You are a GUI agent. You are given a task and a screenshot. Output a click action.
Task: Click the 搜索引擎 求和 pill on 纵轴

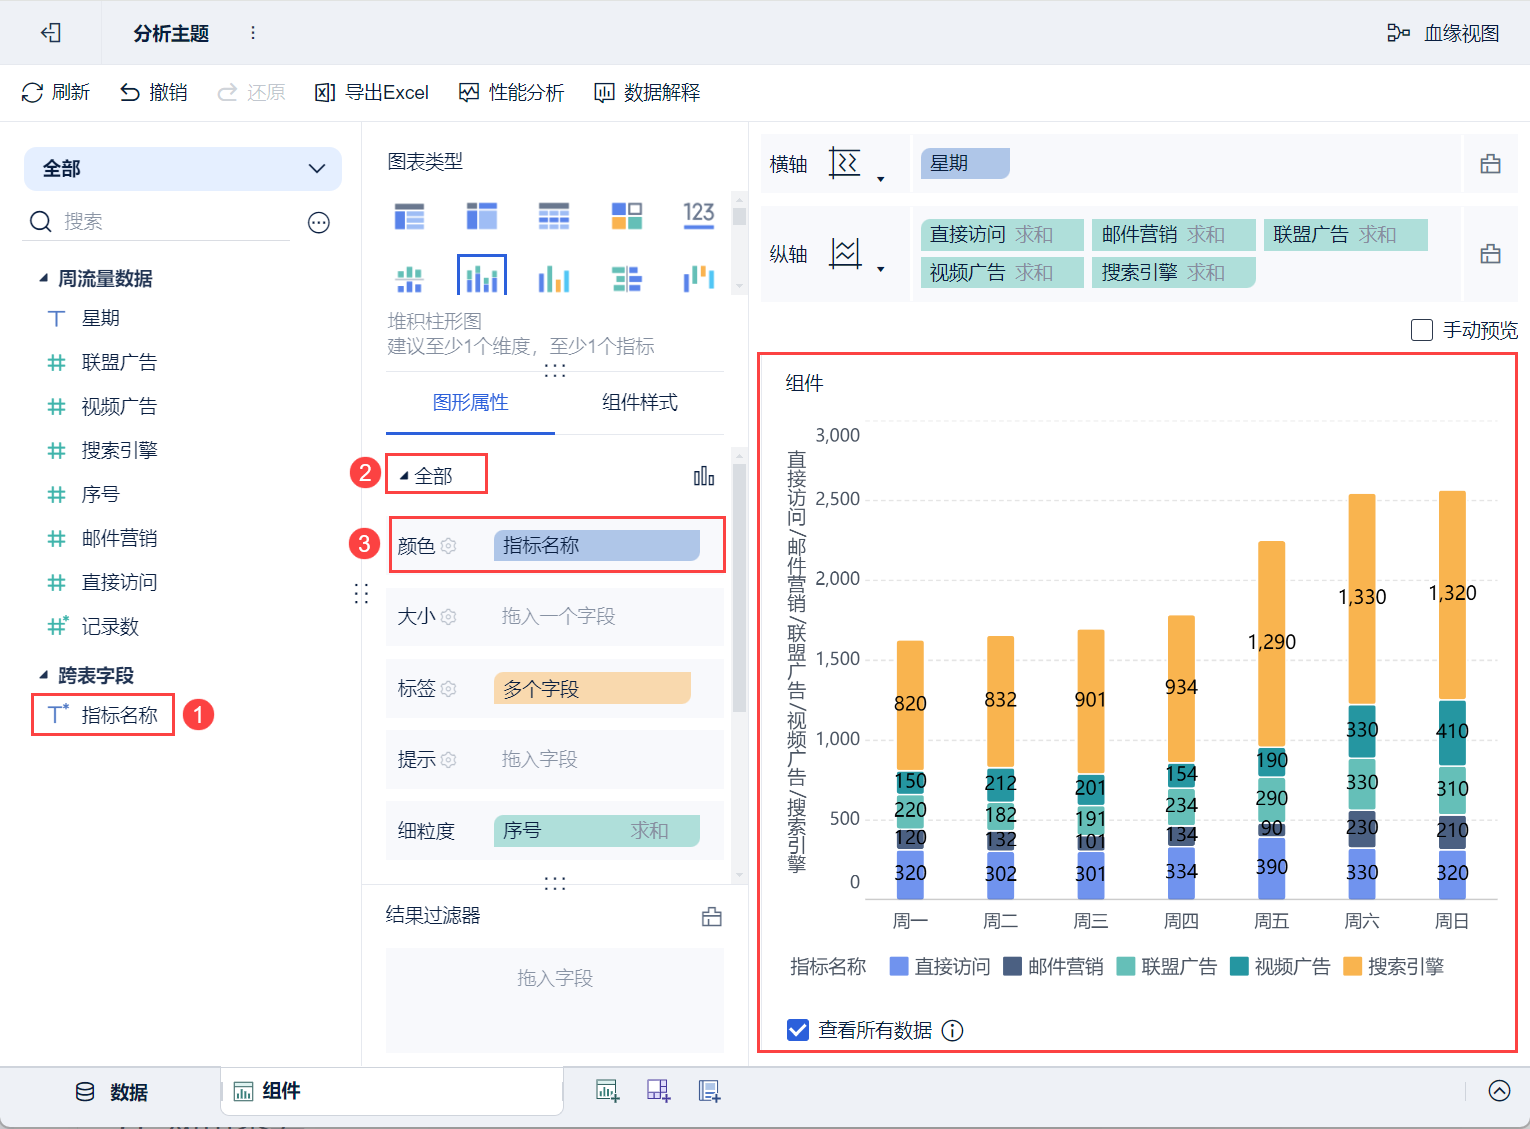(1174, 273)
